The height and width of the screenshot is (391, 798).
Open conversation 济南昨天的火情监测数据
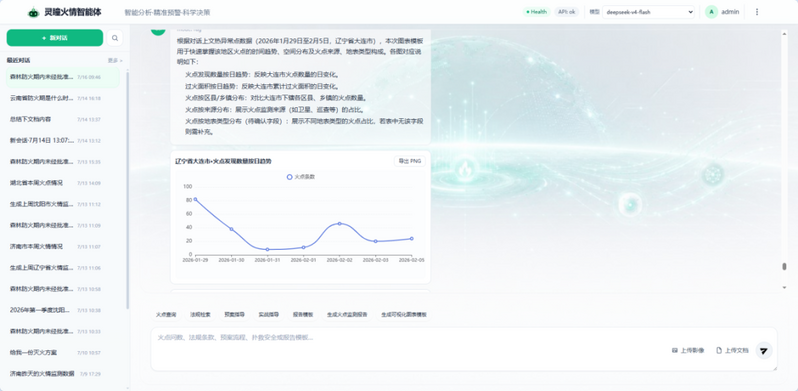[x=63, y=374]
